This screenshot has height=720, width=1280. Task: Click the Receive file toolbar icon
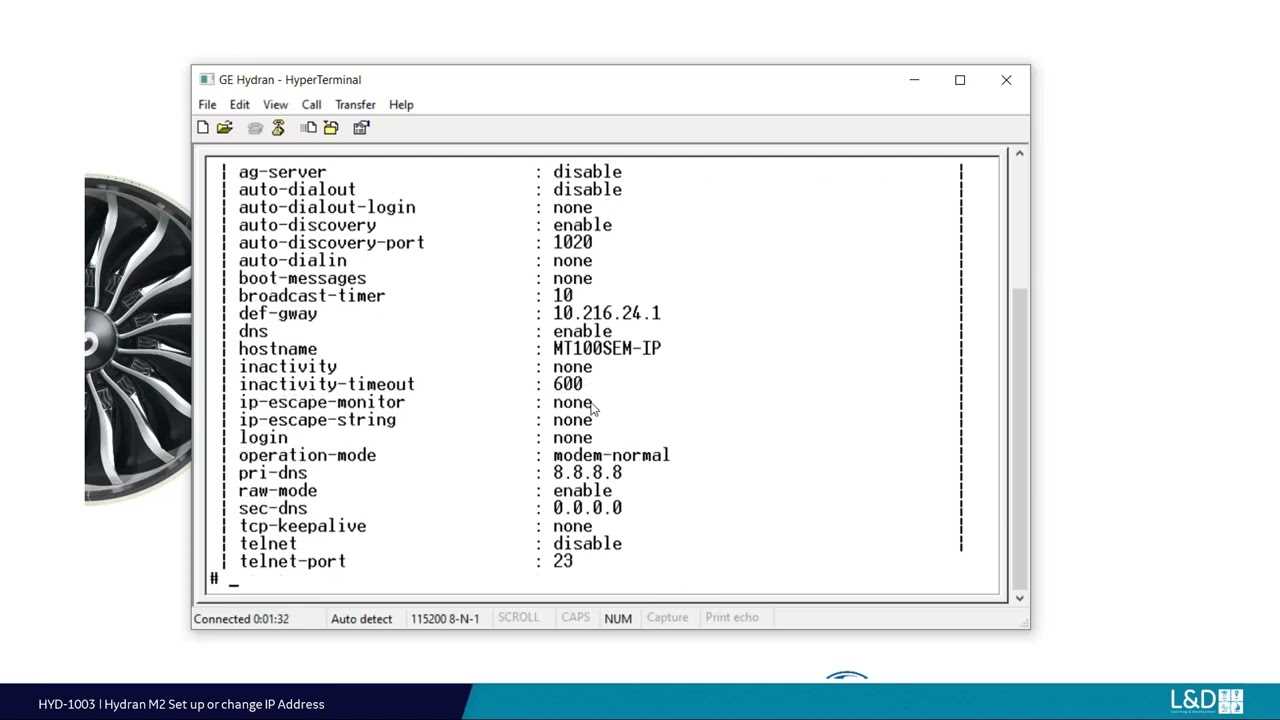click(x=331, y=128)
